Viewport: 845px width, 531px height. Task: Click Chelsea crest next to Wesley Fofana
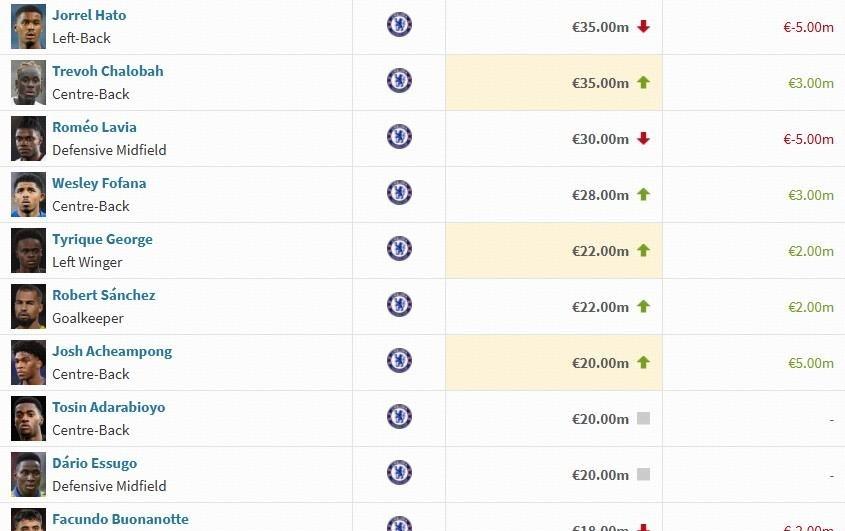399,193
